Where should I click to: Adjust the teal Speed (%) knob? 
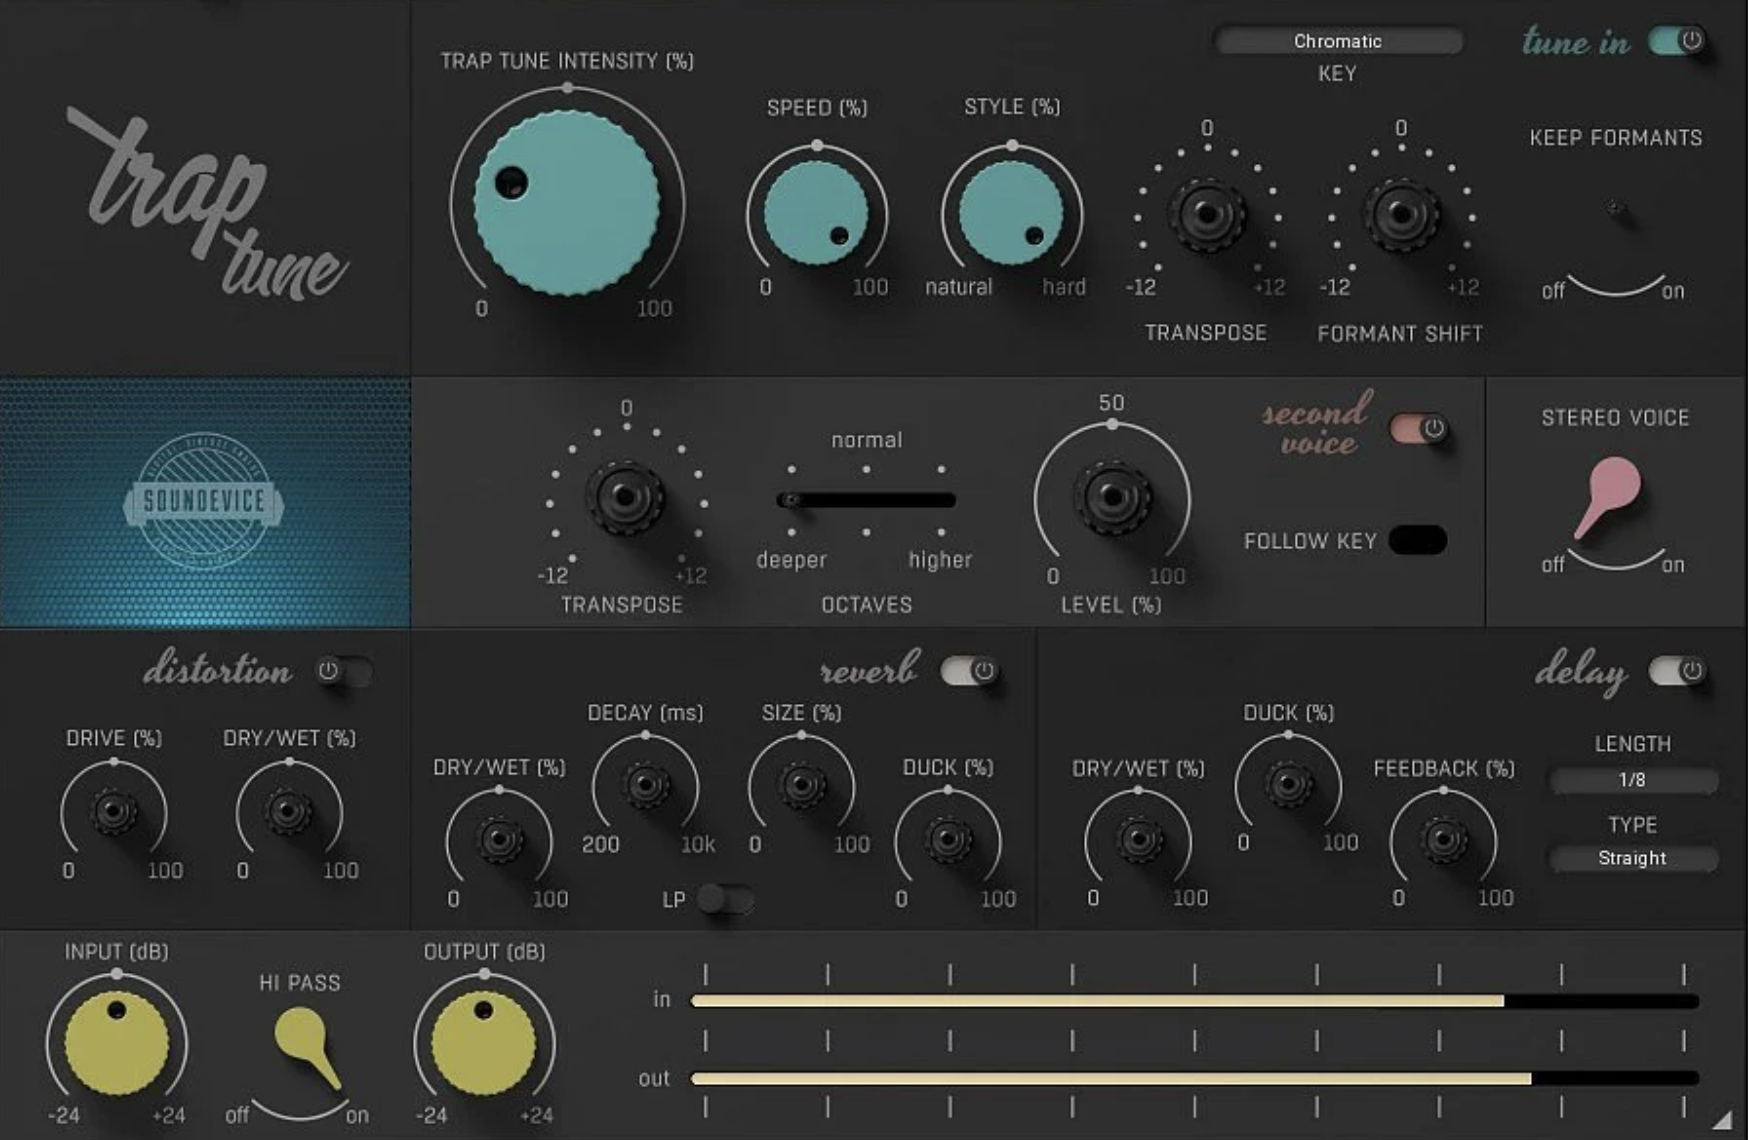point(816,213)
